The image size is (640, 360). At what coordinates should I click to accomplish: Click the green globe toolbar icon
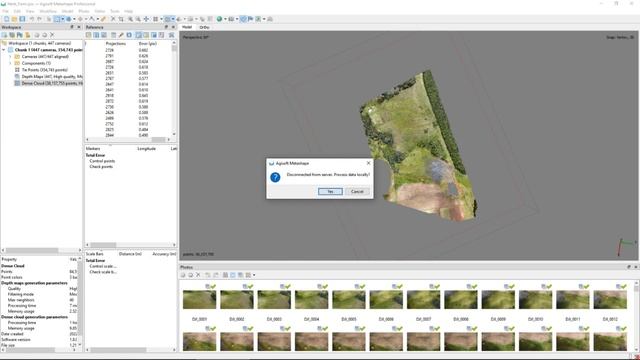click(220, 19)
